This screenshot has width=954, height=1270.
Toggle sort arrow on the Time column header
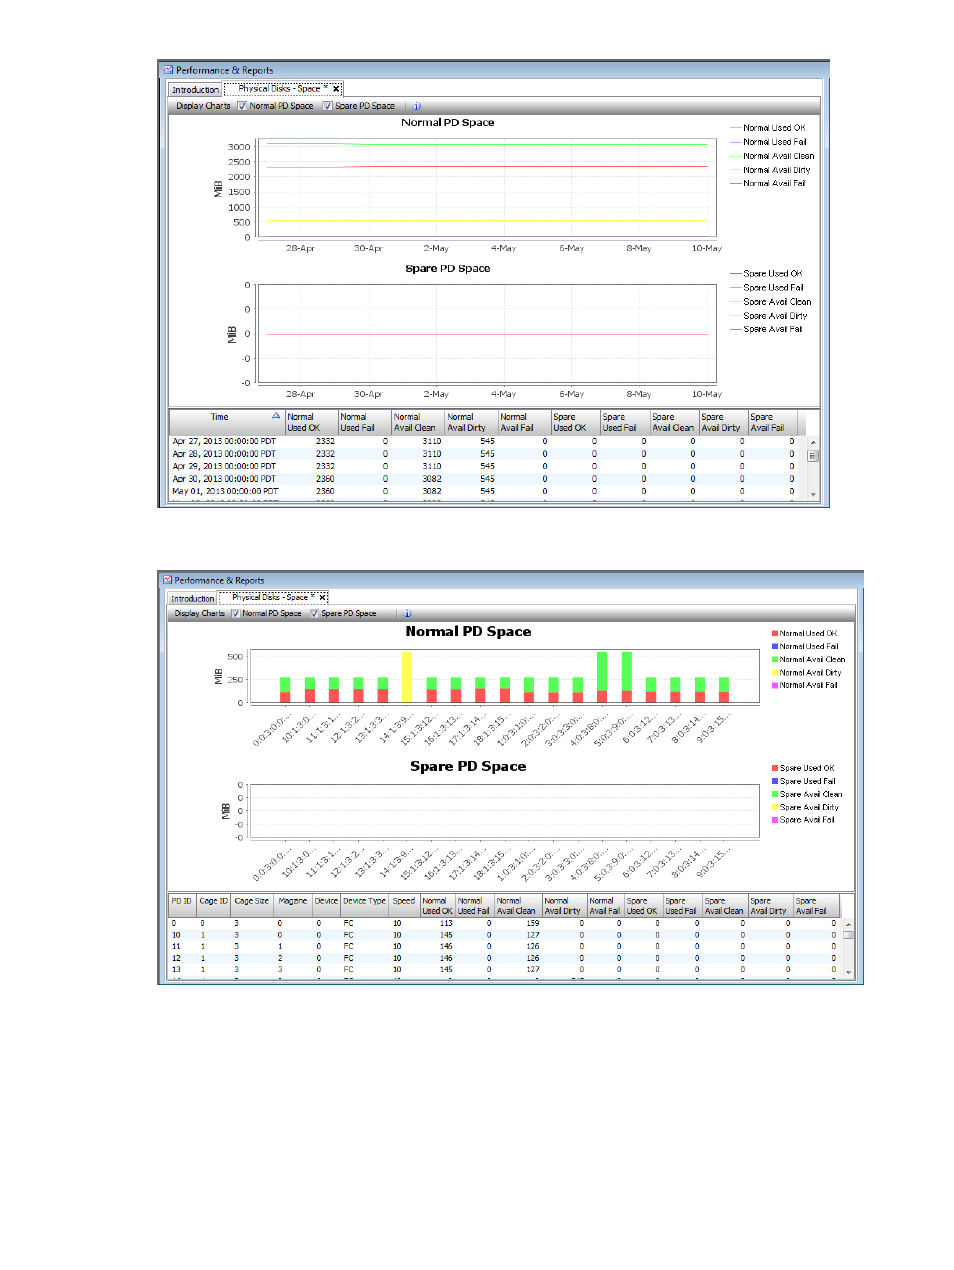tap(276, 416)
